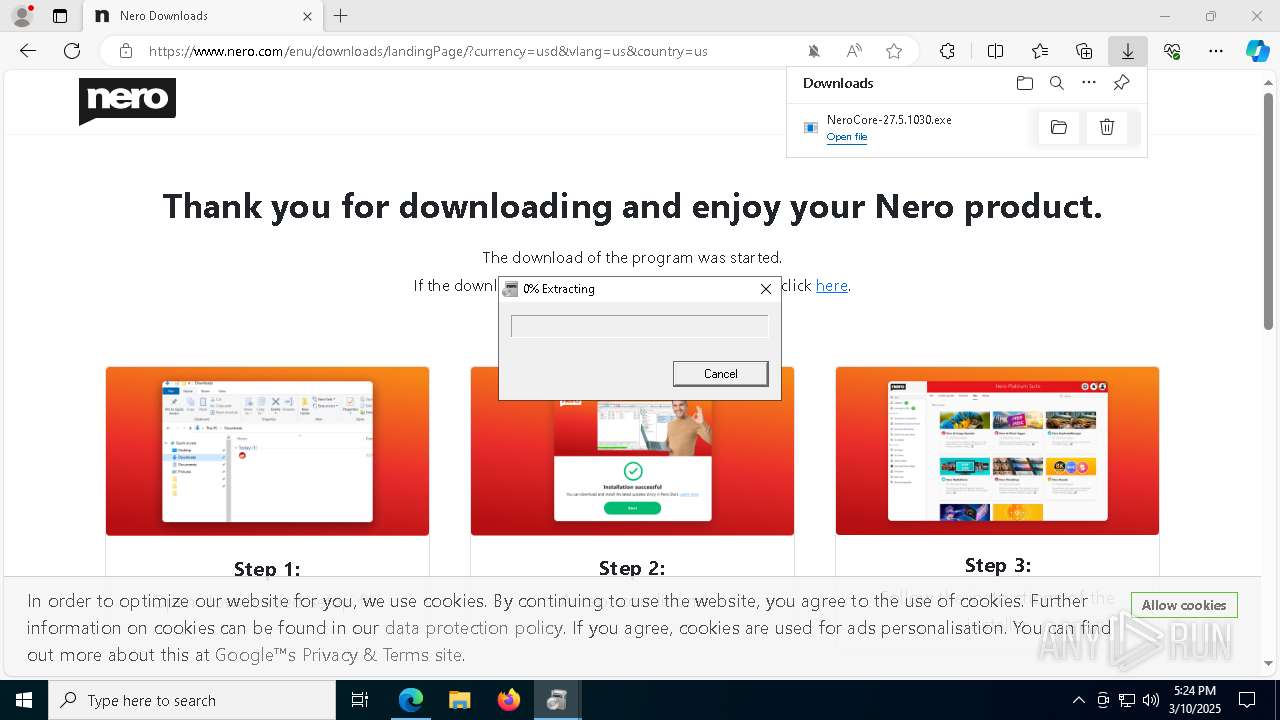Open Windows Start menu

[24, 700]
